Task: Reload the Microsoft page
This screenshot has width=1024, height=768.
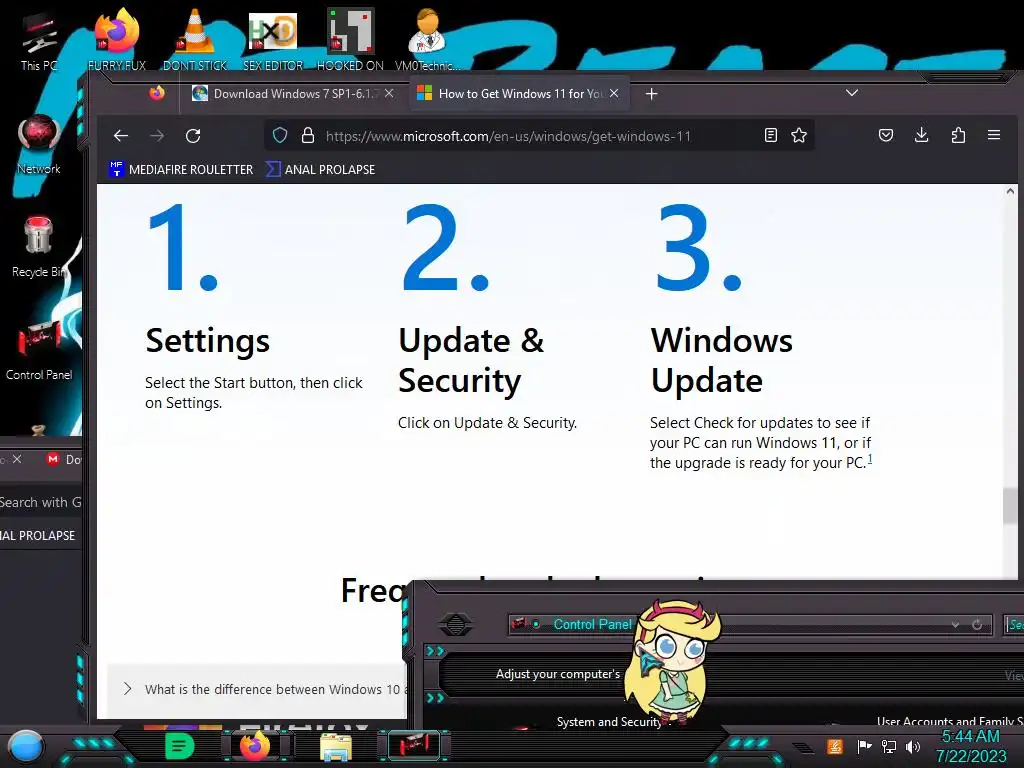Action: point(193,136)
